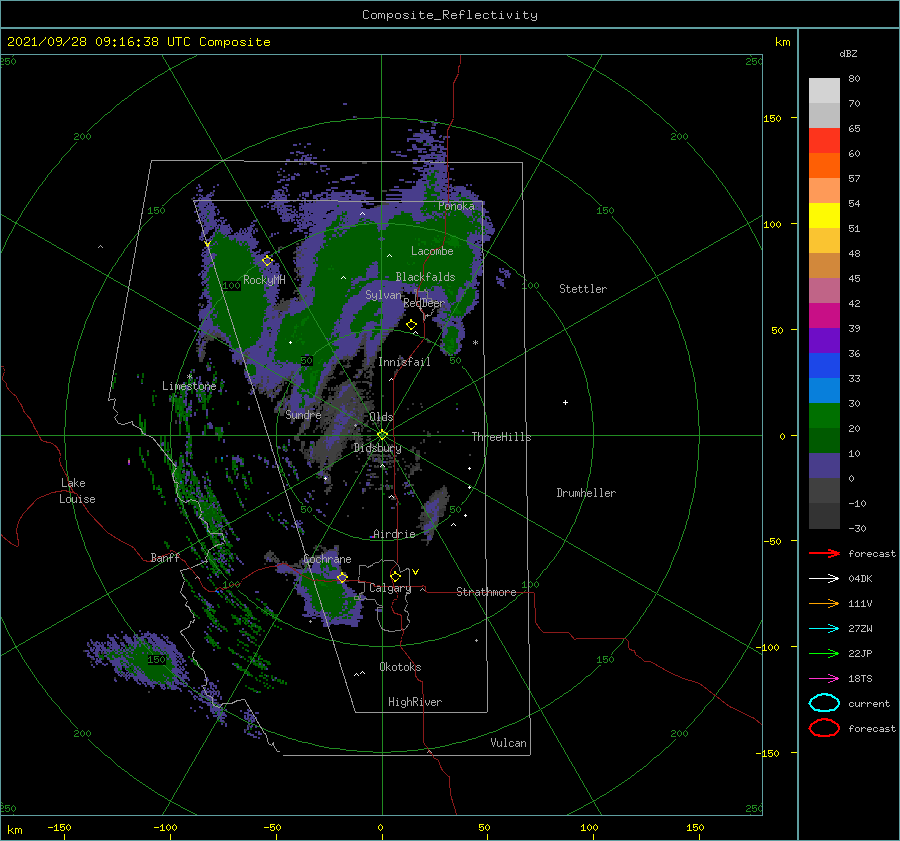Click the 'HighRiver' map label
This screenshot has height=841, width=900.
[415, 702]
